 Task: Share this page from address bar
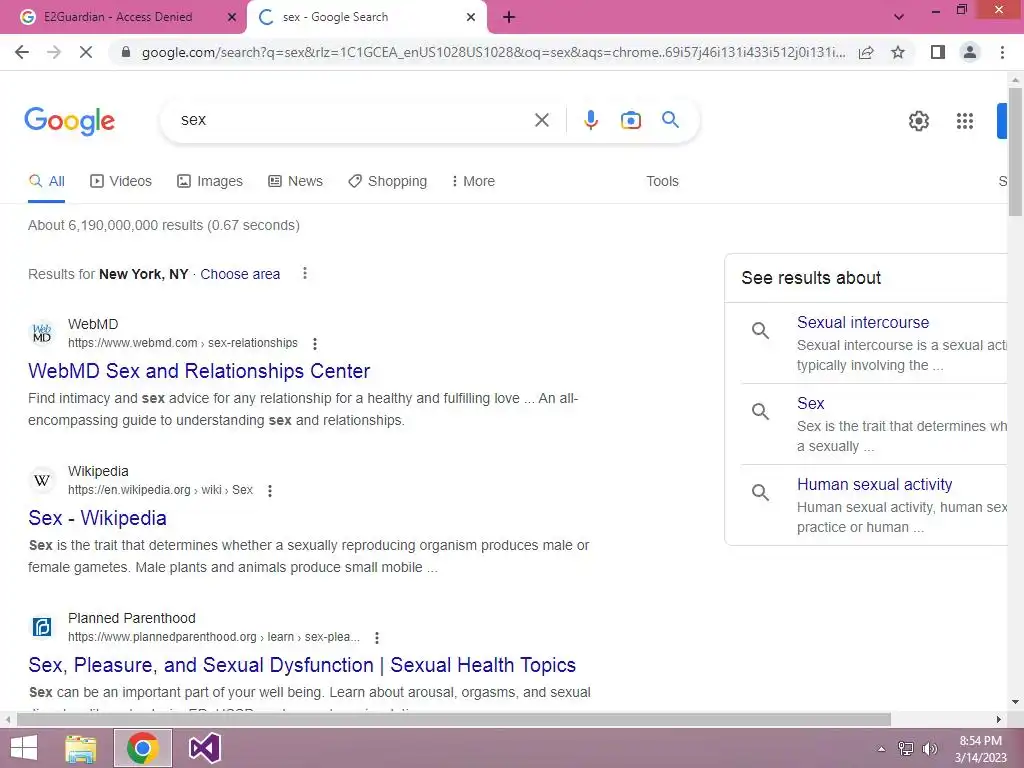(x=866, y=52)
